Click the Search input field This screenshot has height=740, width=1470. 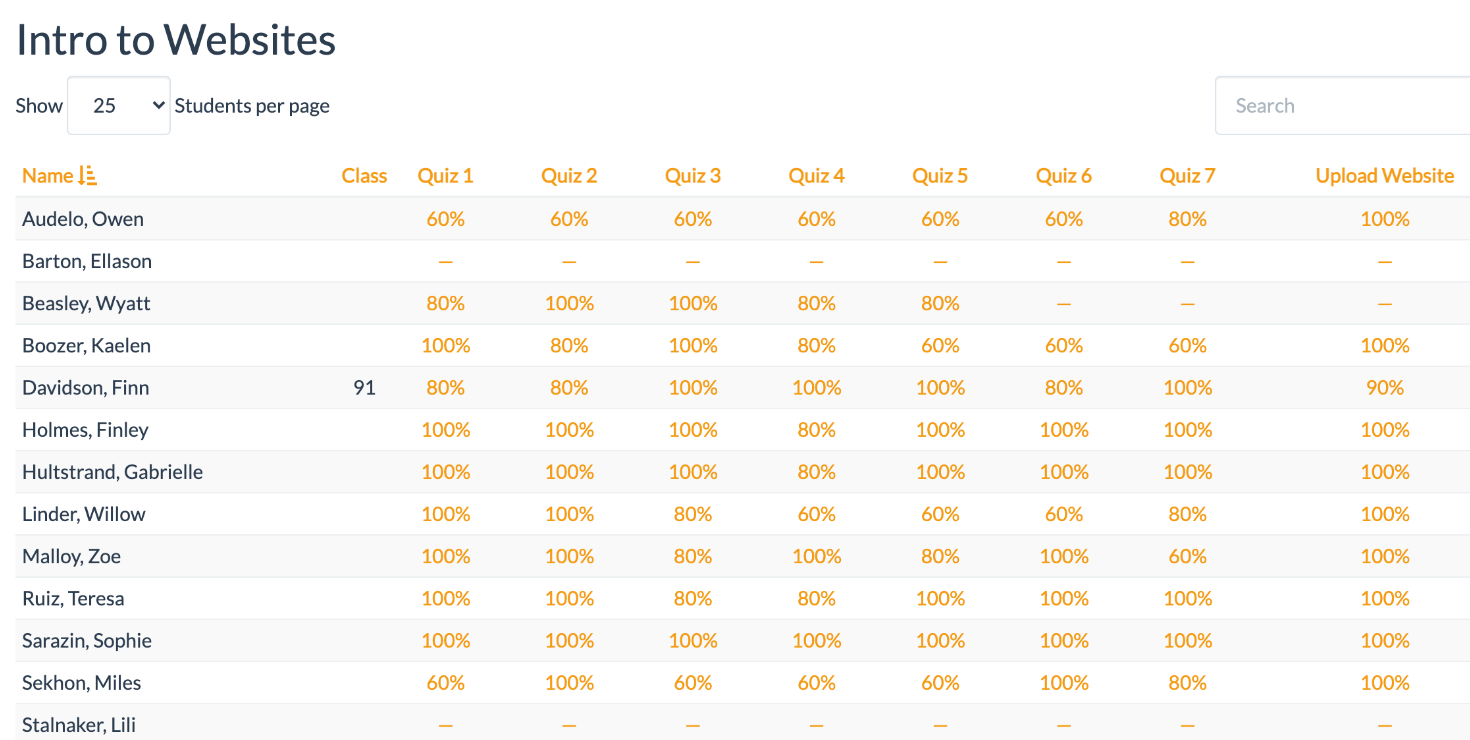[1342, 105]
